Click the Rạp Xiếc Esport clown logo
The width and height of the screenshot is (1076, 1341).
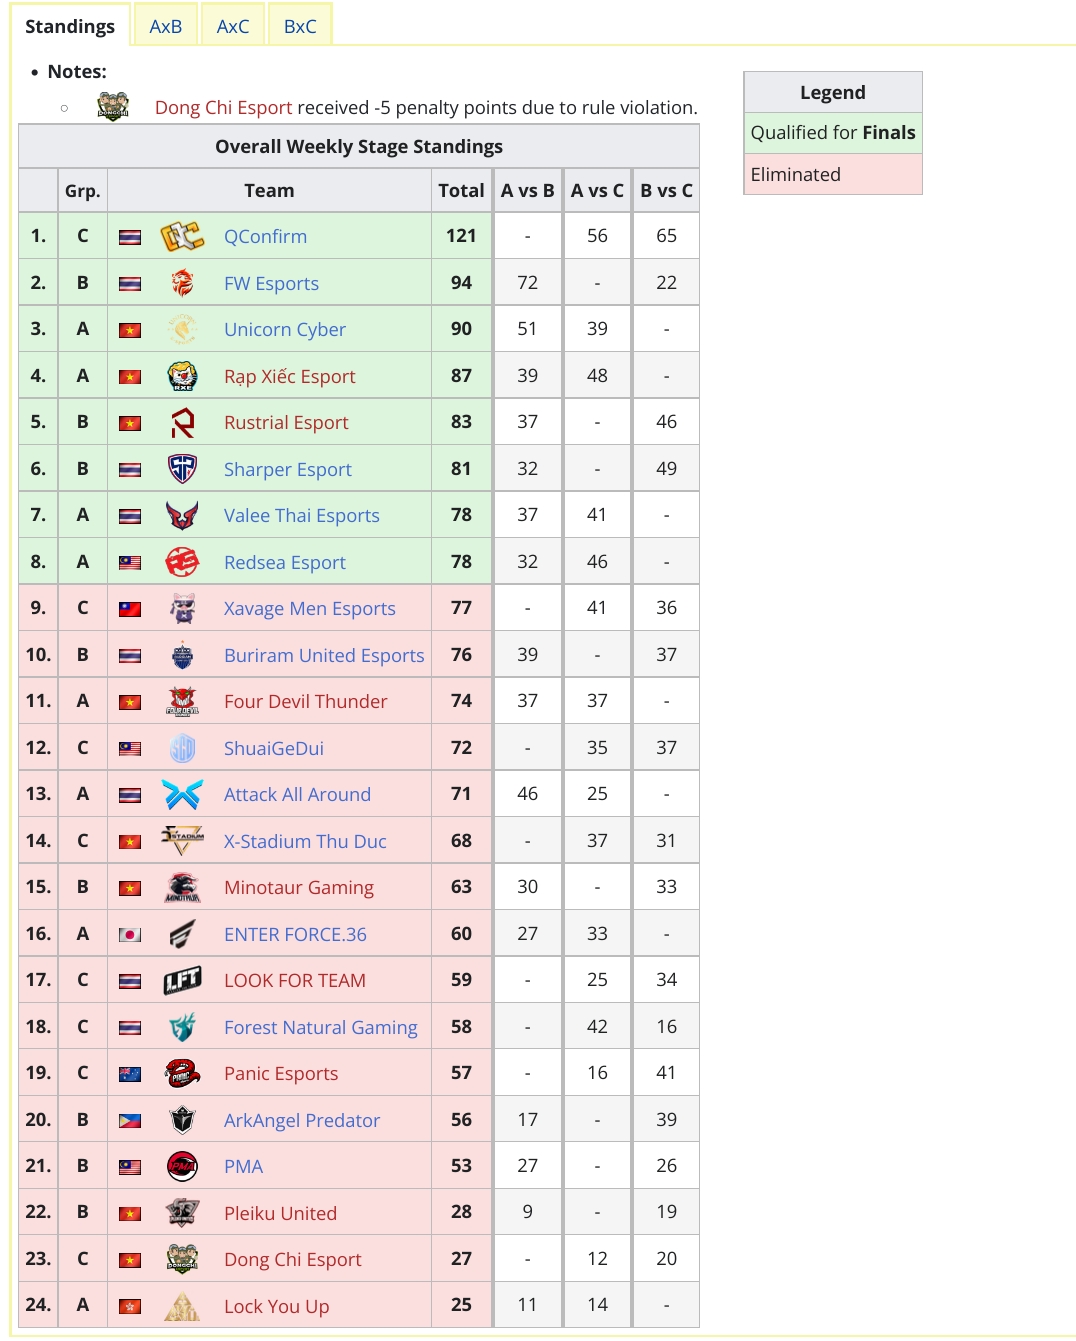pyautogui.click(x=182, y=376)
